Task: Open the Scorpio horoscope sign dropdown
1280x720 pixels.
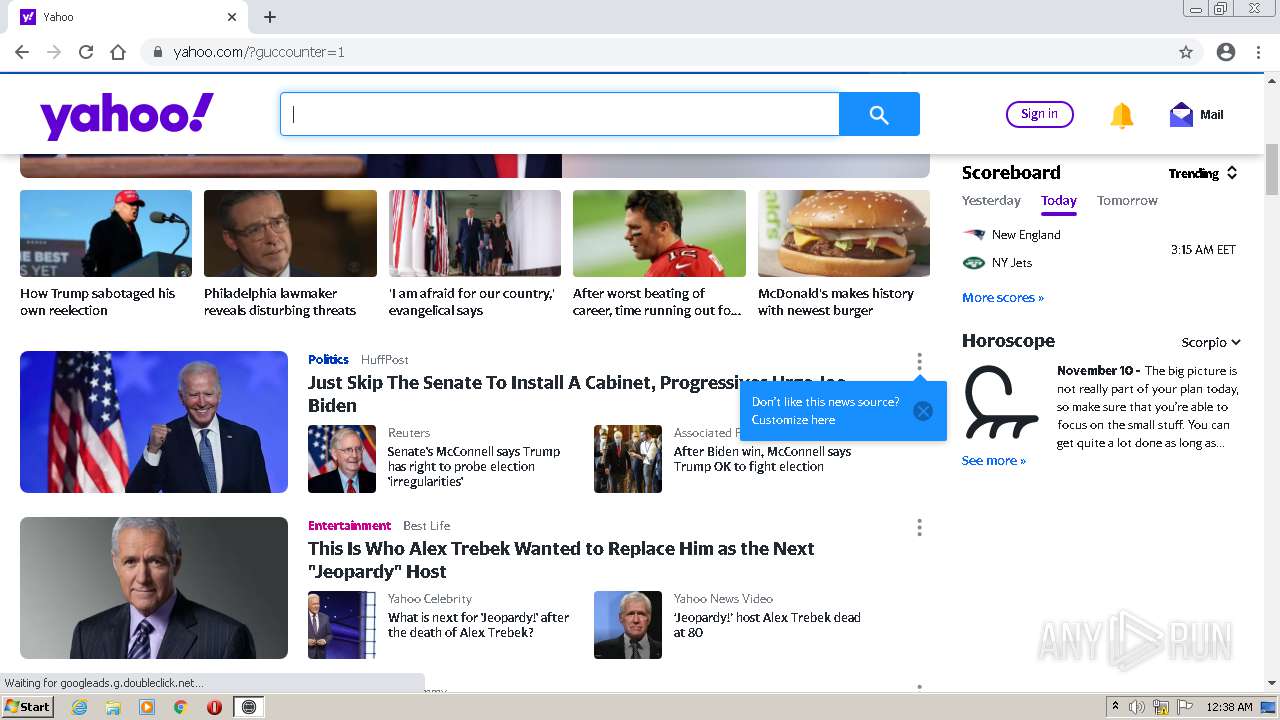Action: point(1211,342)
